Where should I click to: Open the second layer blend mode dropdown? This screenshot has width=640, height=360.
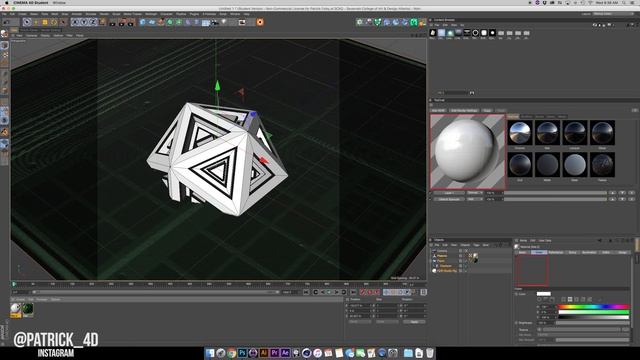click(x=474, y=199)
